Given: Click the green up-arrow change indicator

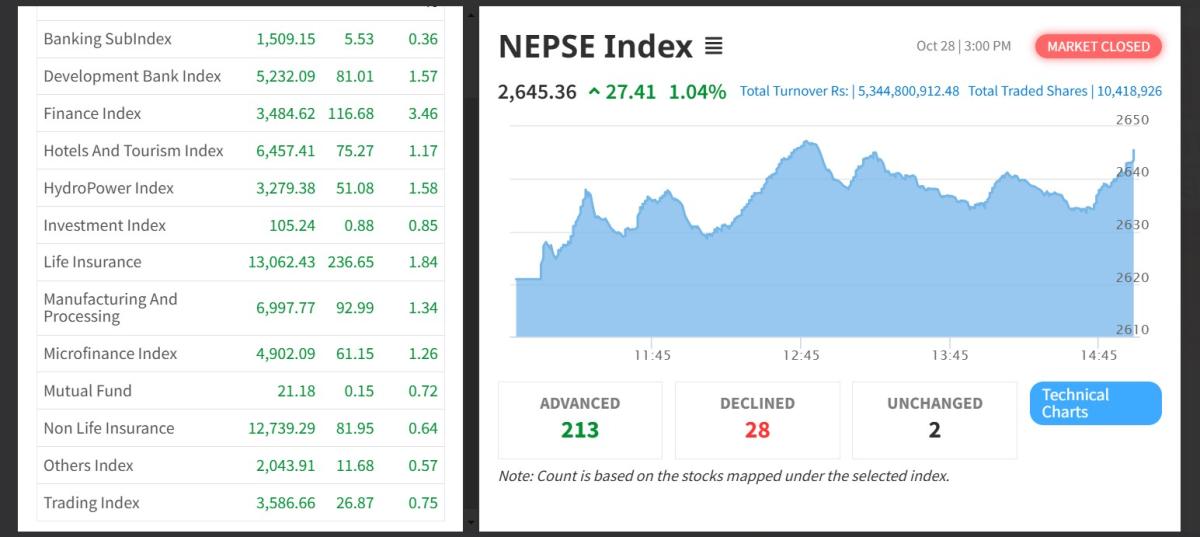Looking at the screenshot, I should 595,92.
